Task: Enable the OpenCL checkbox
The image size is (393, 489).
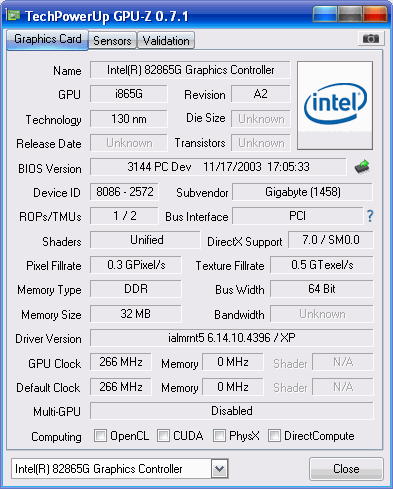Action: click(x=100, y=436)
